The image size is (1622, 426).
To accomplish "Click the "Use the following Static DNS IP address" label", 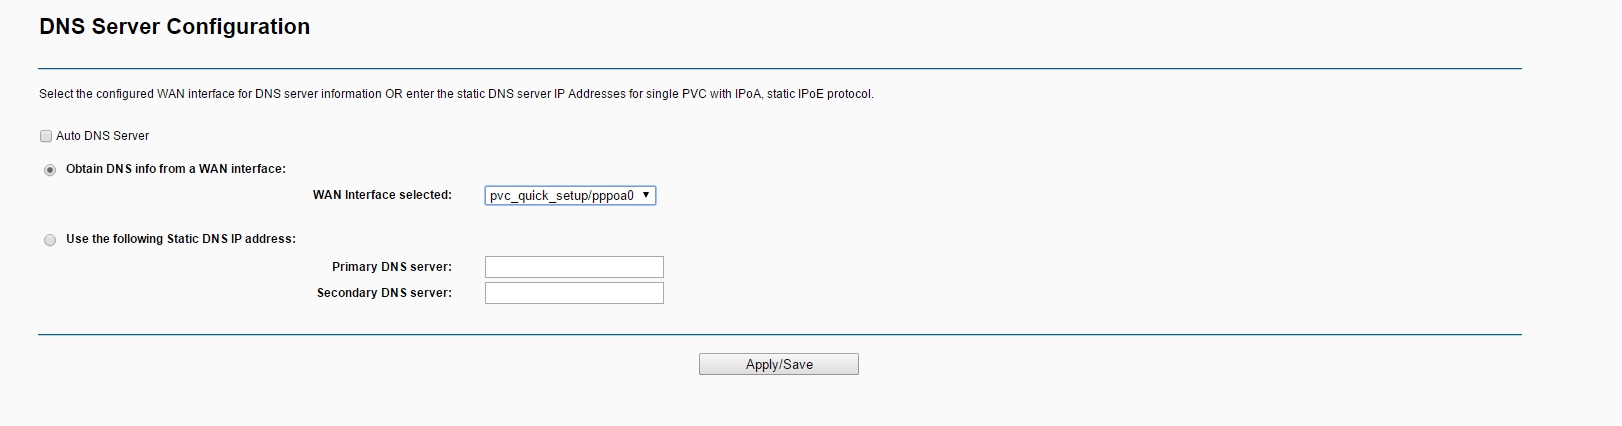I will pos(180,239).
